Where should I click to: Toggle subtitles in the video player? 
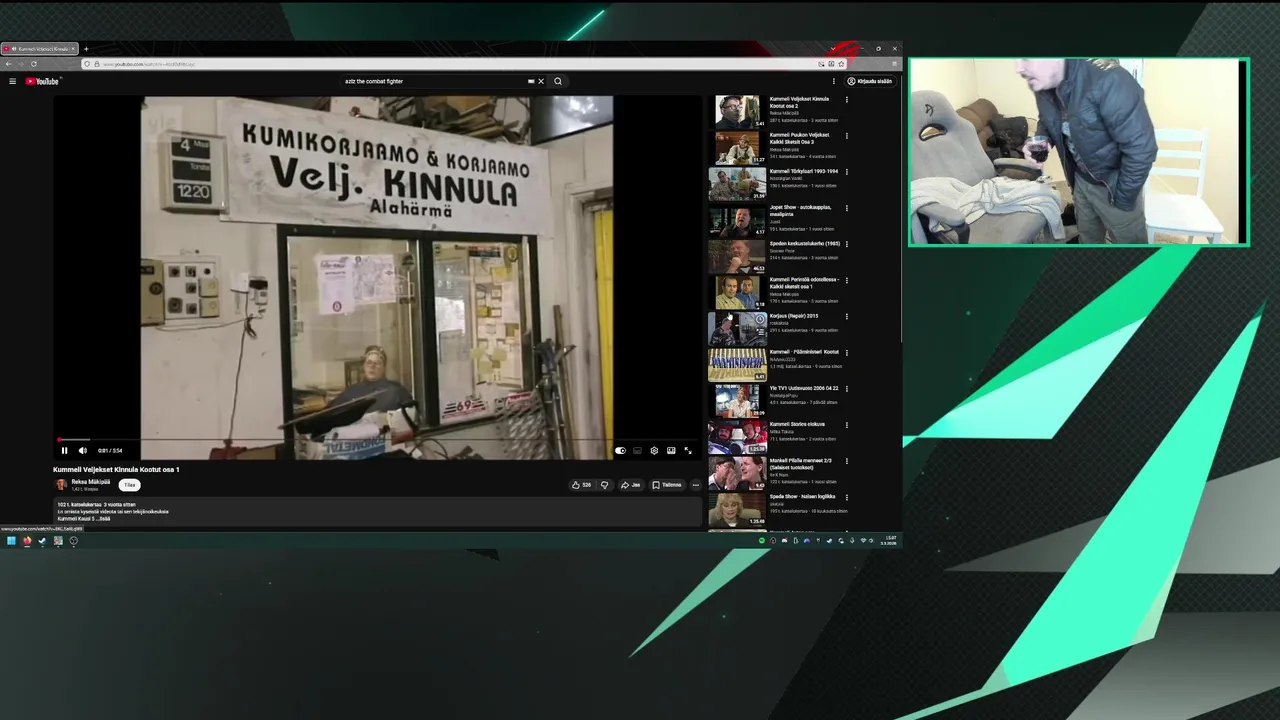point(637,451)
